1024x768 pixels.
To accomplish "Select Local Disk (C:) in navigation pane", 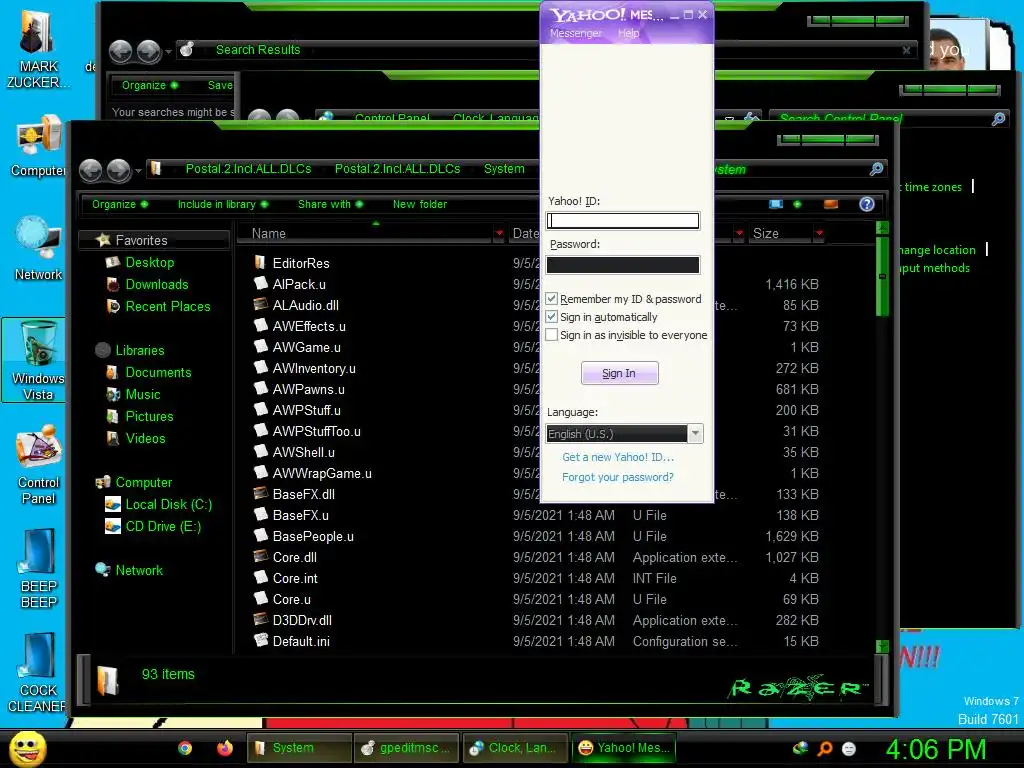I will point(168,505).
